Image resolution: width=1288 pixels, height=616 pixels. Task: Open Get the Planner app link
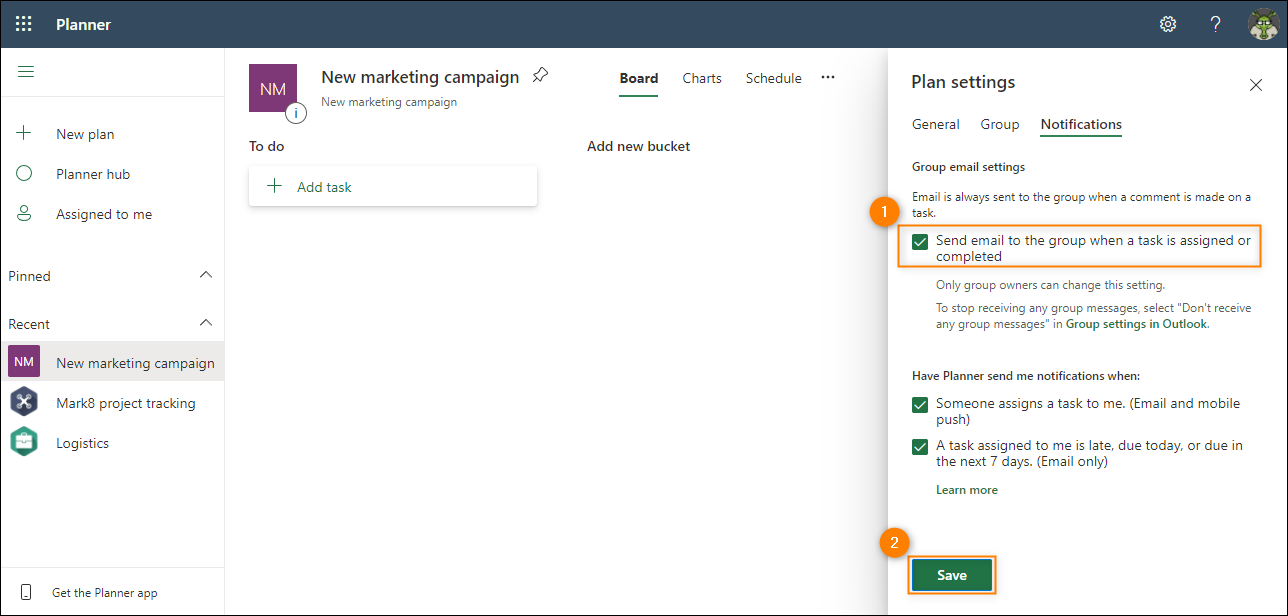(x=105, y=593)
